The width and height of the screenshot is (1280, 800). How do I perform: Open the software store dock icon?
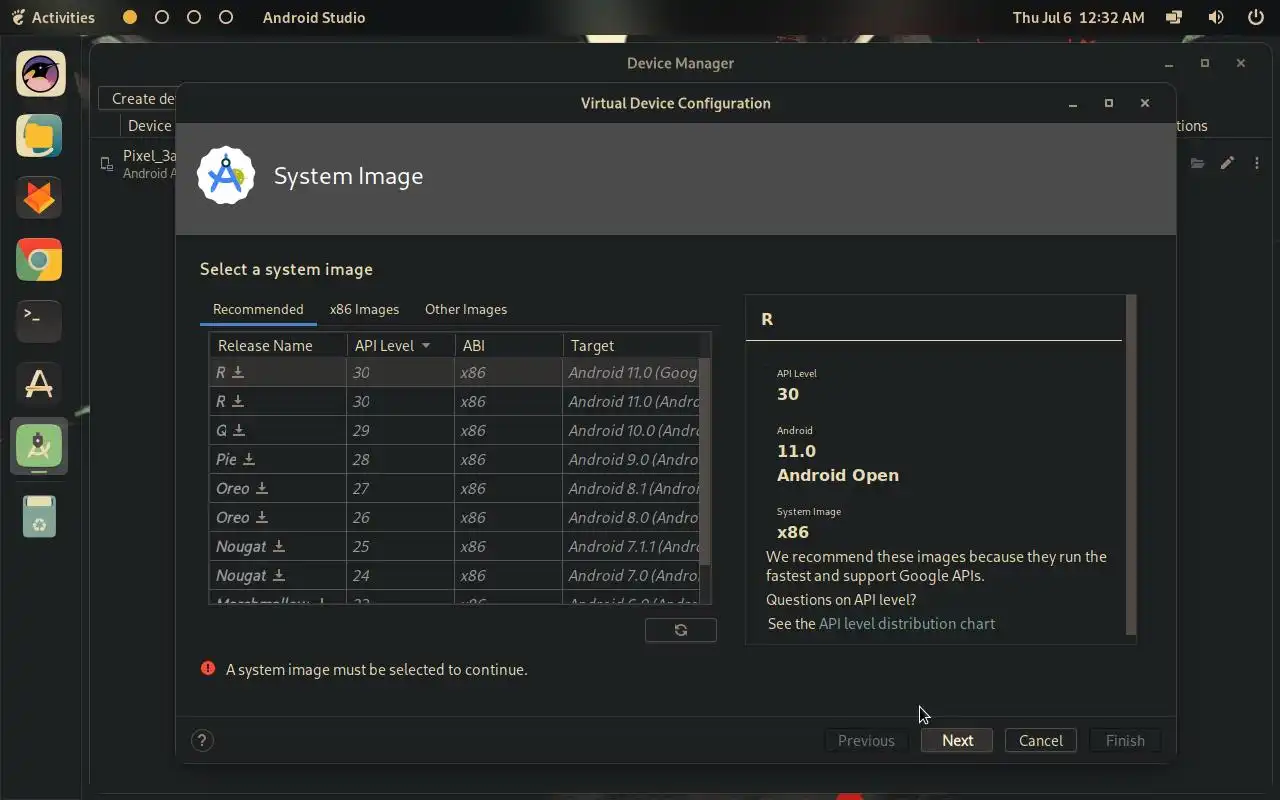tap(39, 384)
